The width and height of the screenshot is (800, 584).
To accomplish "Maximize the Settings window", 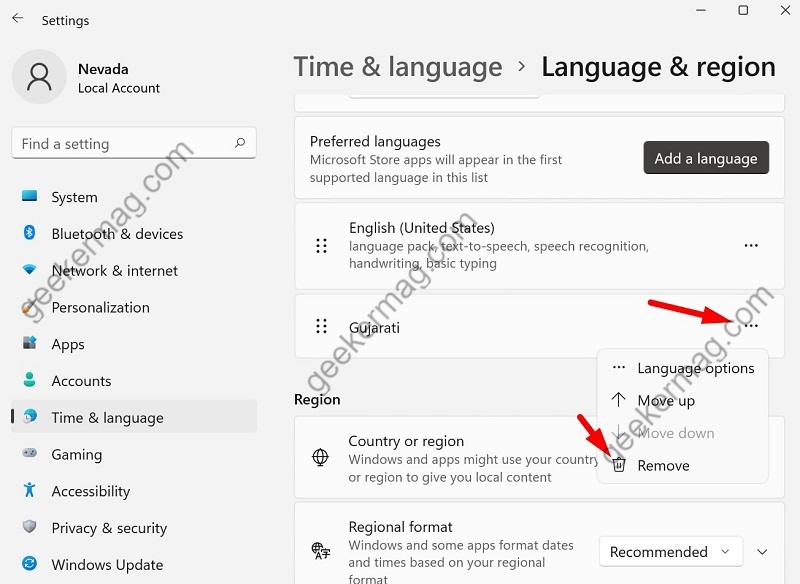I will tap(743, 10).
